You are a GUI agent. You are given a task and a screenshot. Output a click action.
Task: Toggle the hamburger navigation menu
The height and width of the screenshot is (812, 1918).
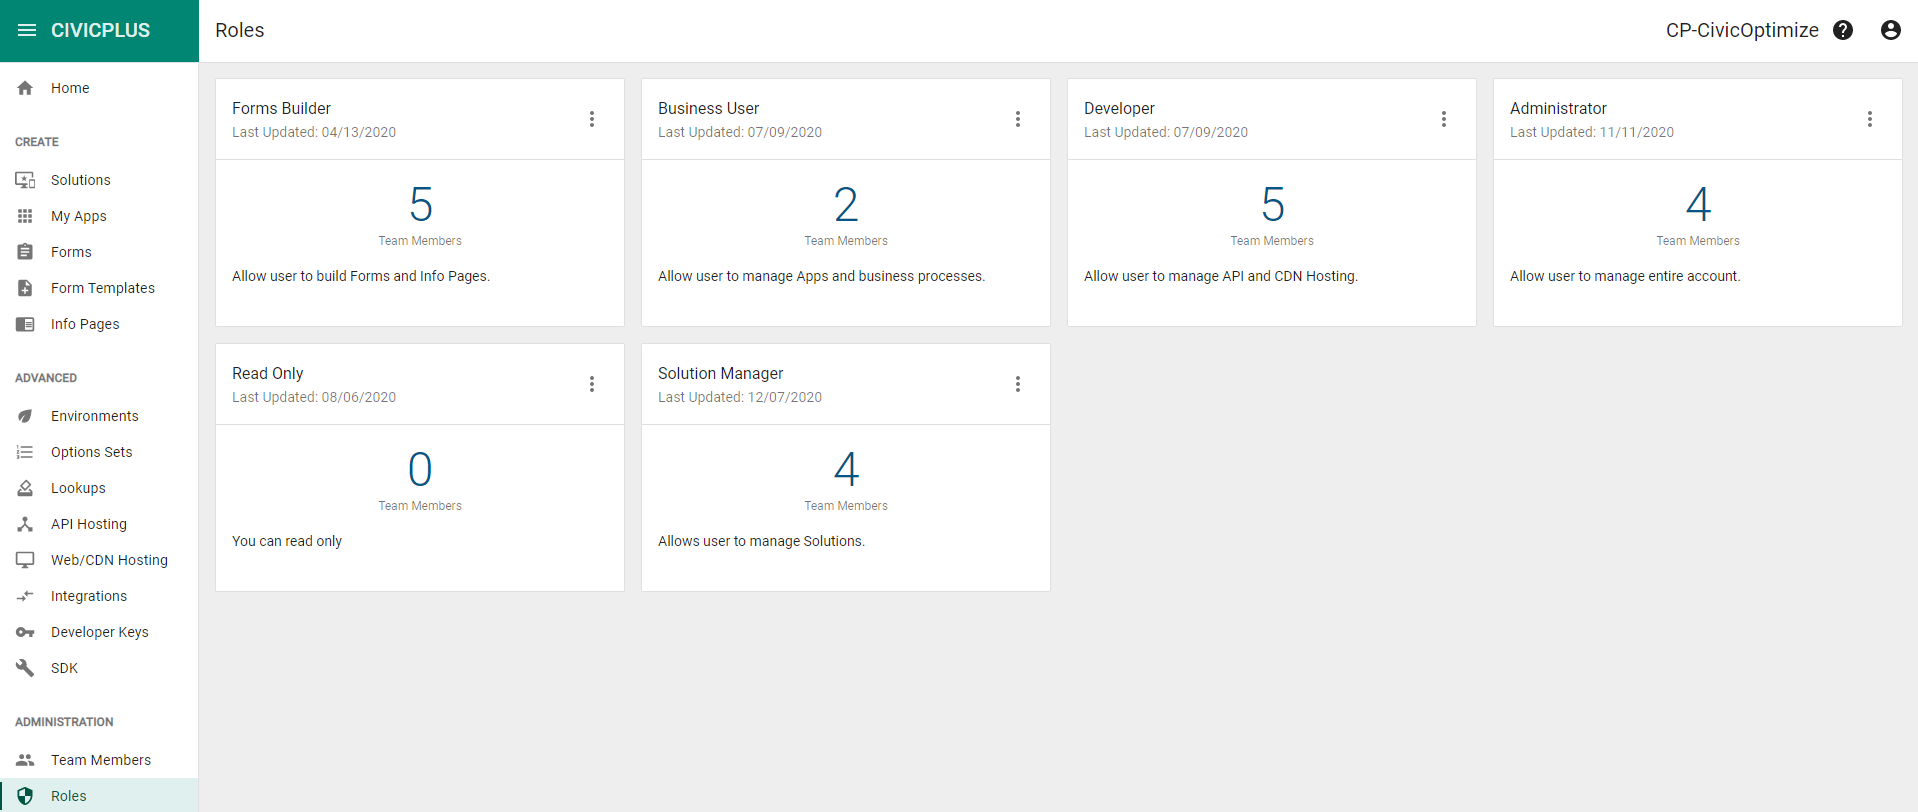click(x=27, y=30)
